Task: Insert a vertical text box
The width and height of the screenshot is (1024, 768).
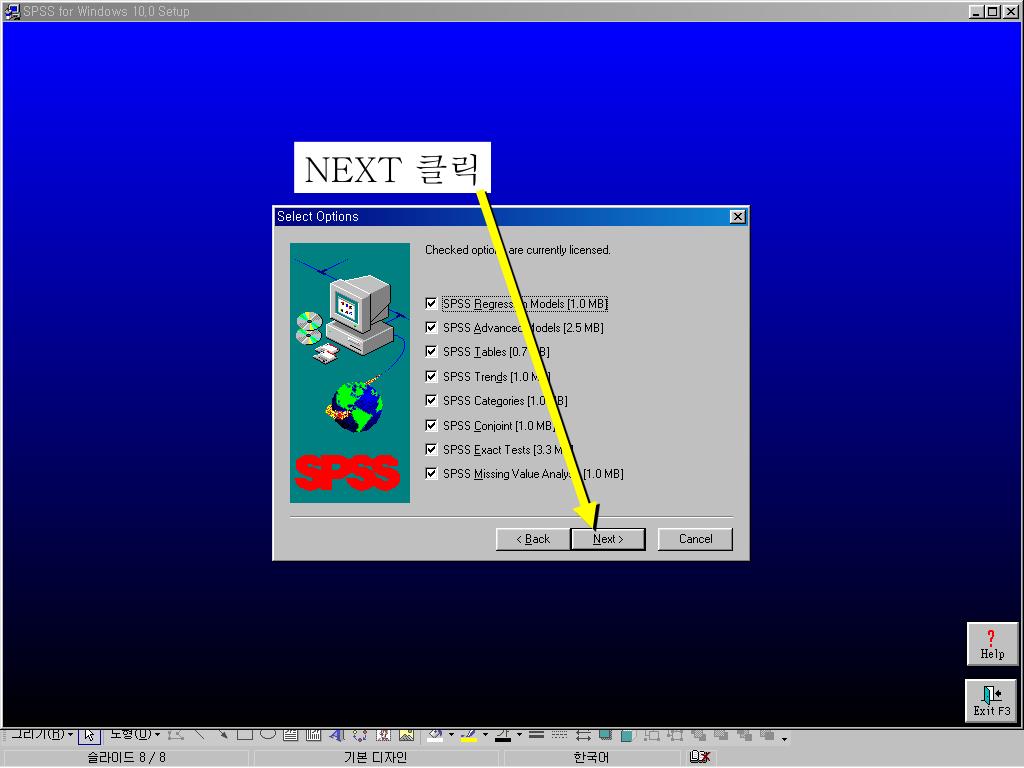Action: tap(313, 735)
